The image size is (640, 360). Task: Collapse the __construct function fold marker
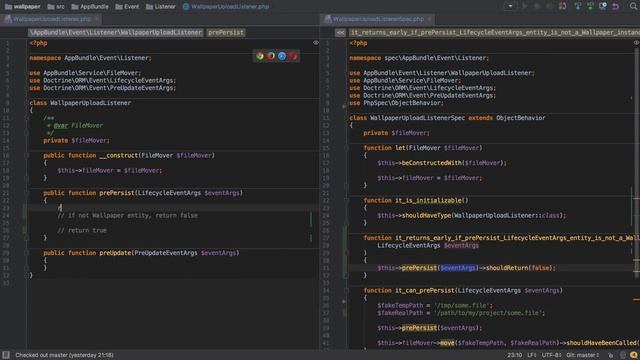tap(26, 156)
